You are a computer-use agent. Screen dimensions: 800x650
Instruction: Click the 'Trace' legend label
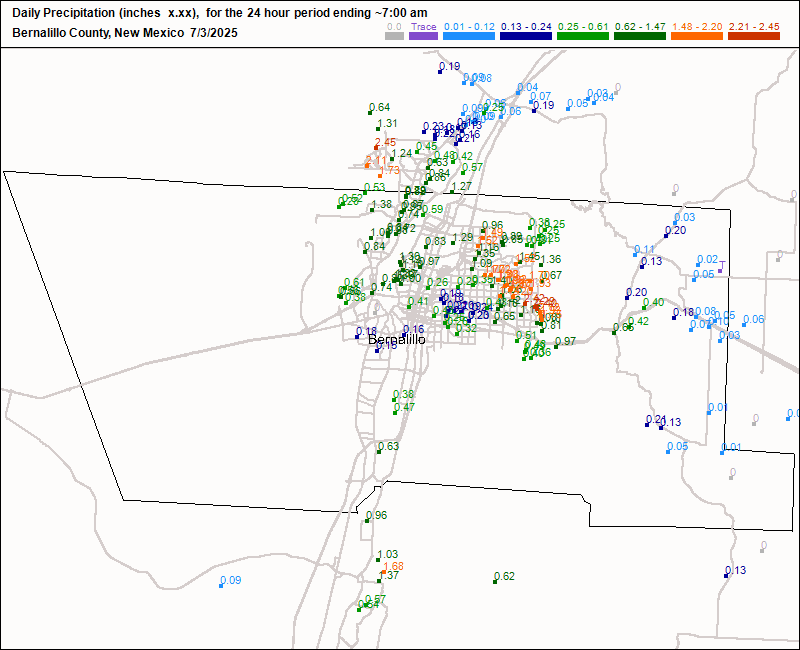pos(423,27)
